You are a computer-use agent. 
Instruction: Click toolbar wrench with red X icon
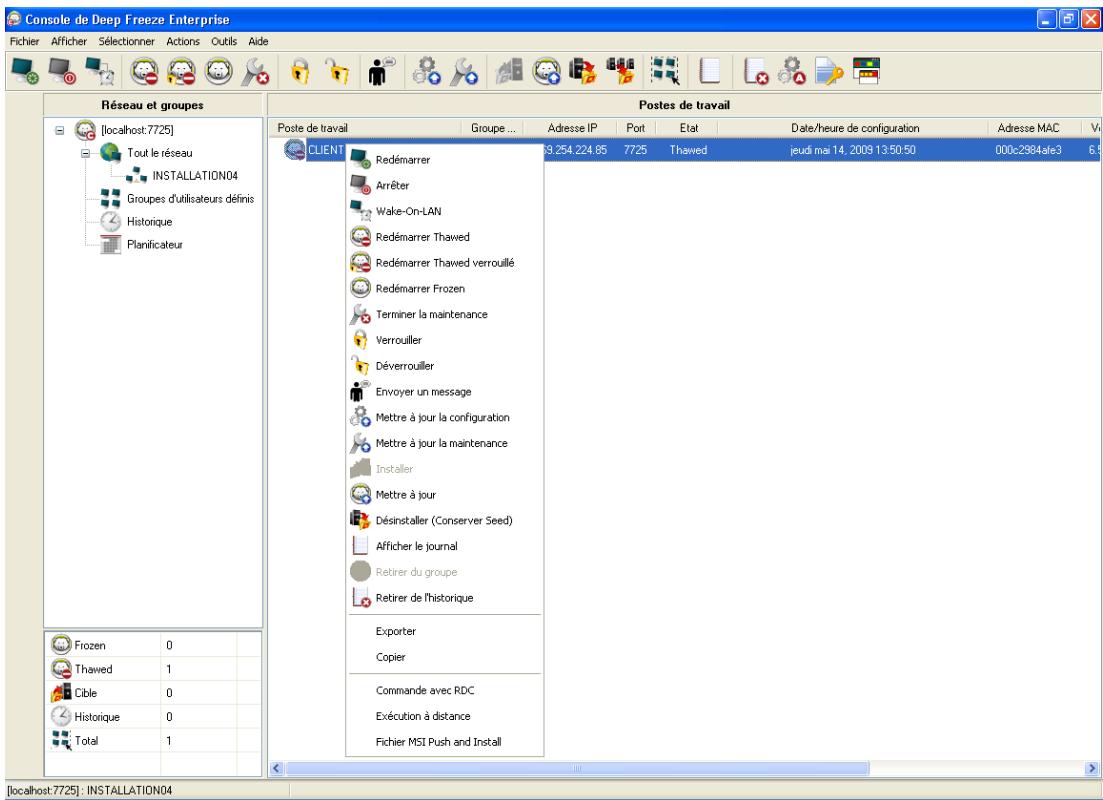255,71
